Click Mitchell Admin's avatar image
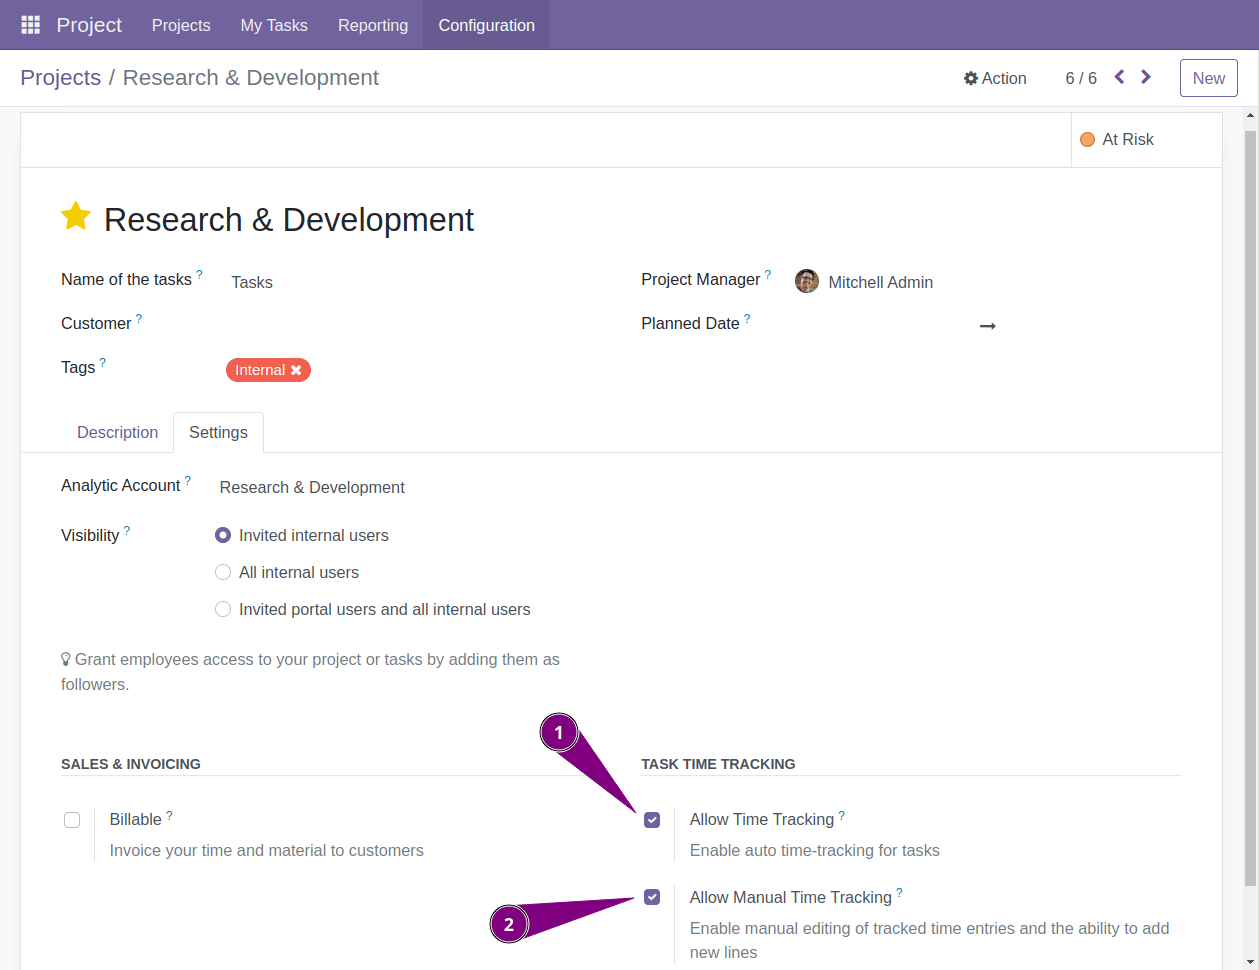 pos(806,281)
